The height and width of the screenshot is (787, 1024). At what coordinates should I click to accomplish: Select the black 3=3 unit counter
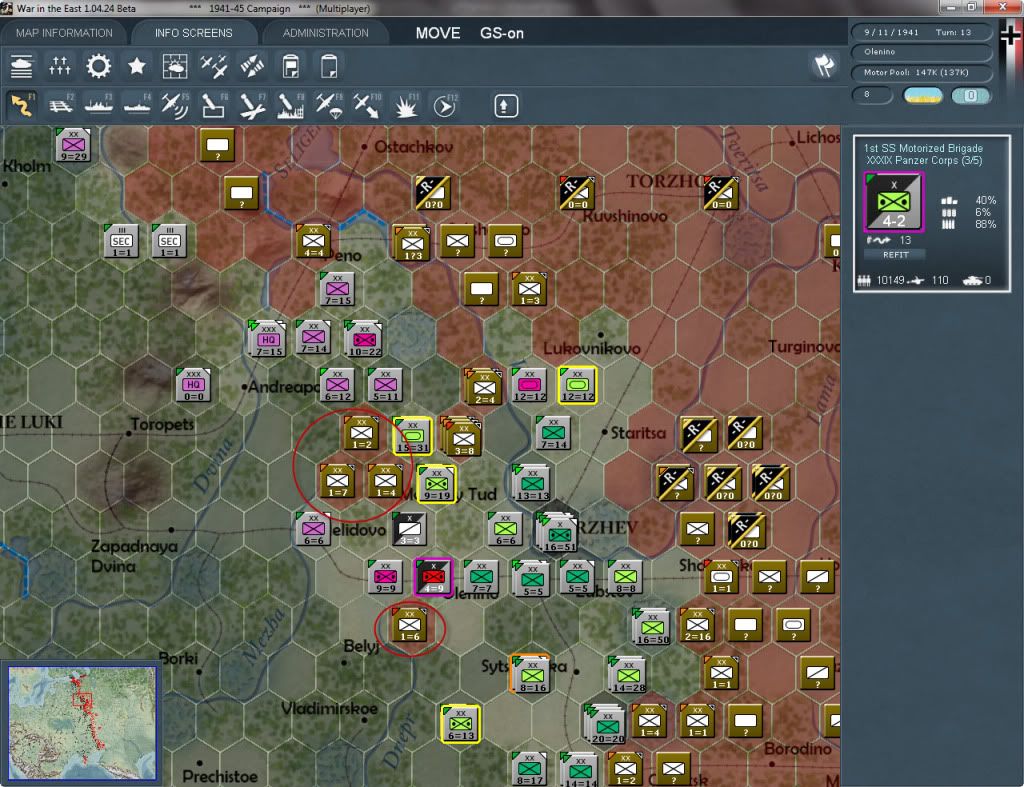[x=409, y=529]
